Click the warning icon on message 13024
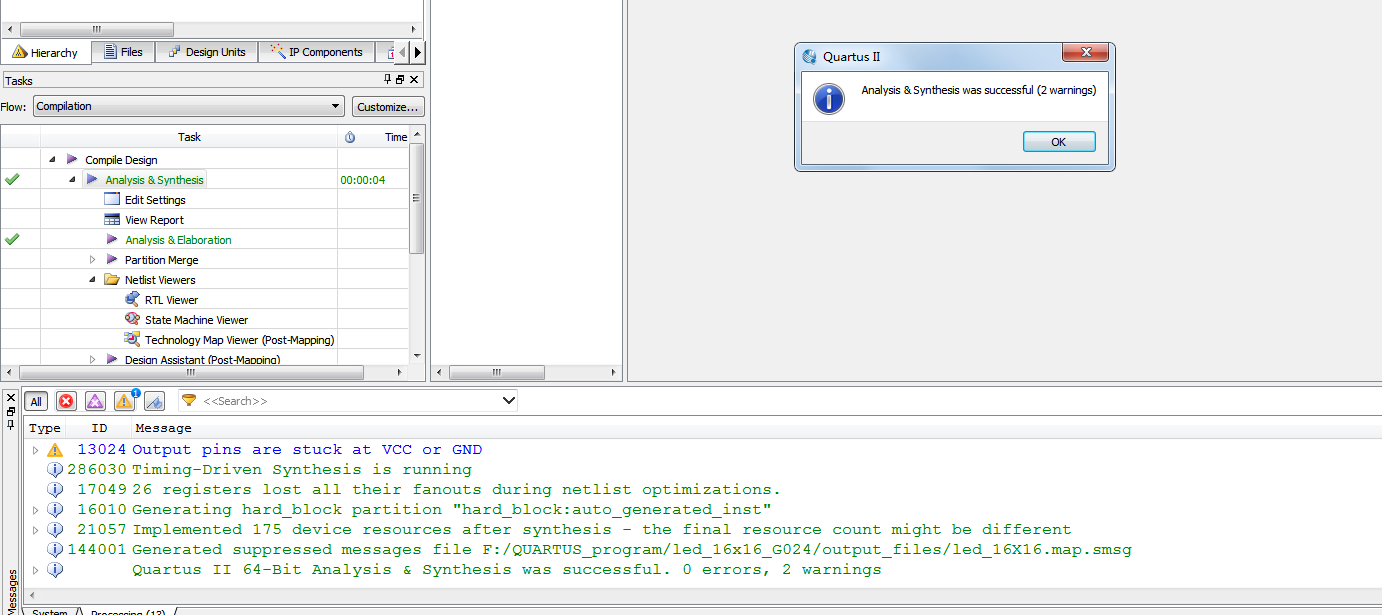The width and height of the screenshot is (1382, 615). click(55, 450)
